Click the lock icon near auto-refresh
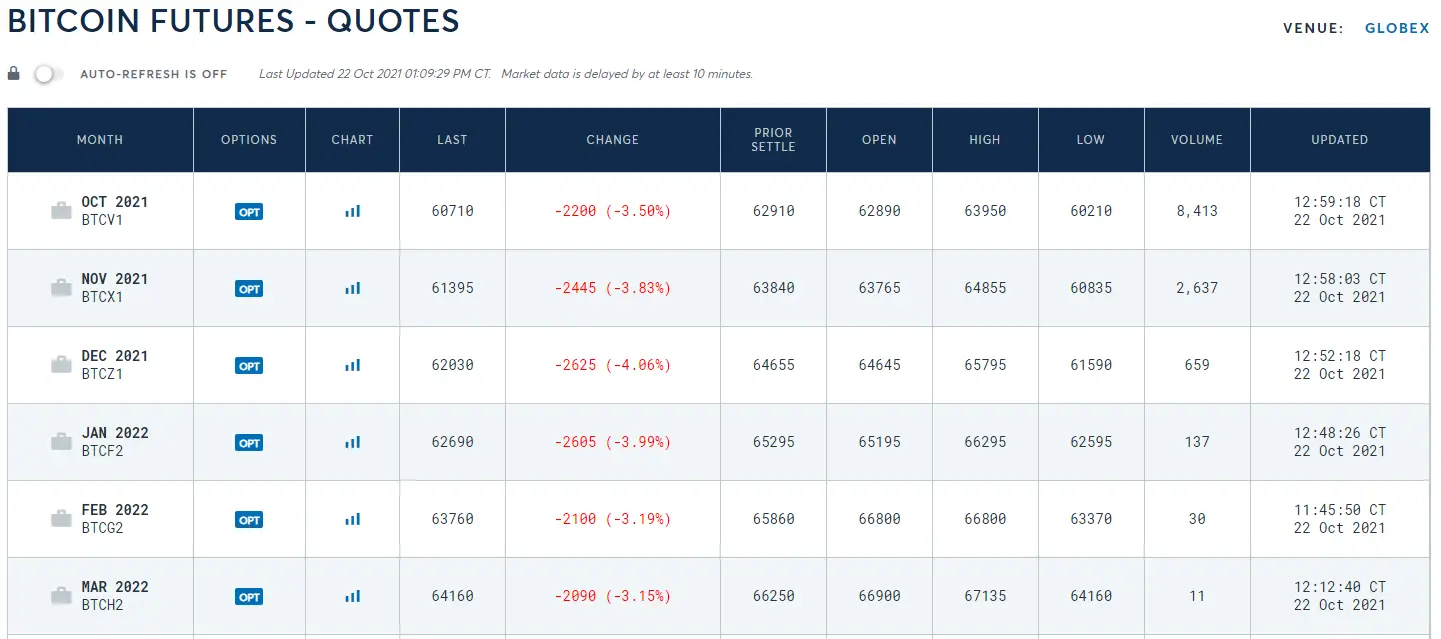The height and width of the screenshot is (639, 1441). [14, 73]
